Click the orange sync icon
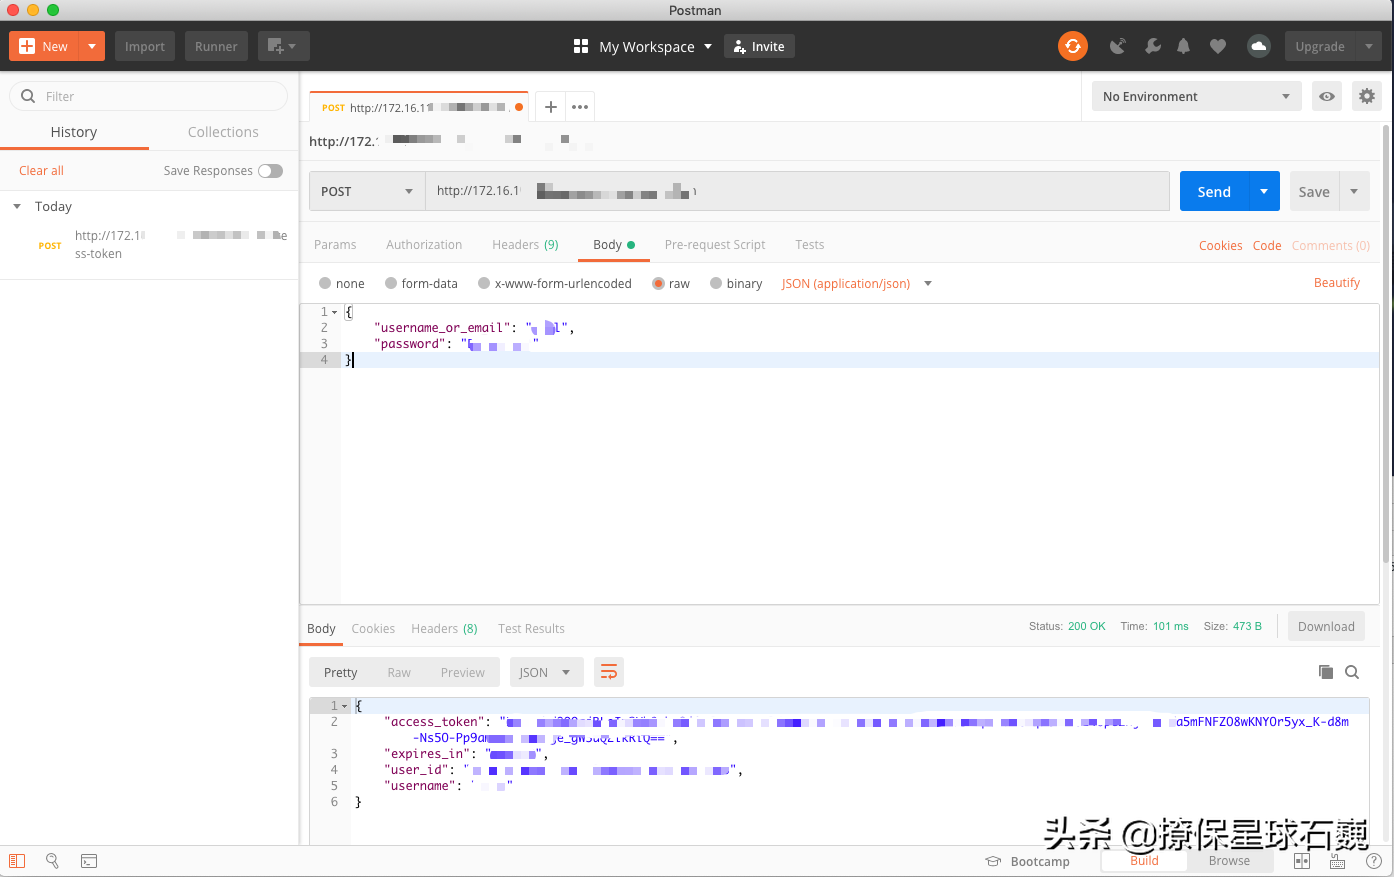This screenshot has height=877, width=1394. click(x=1072, y=46)
